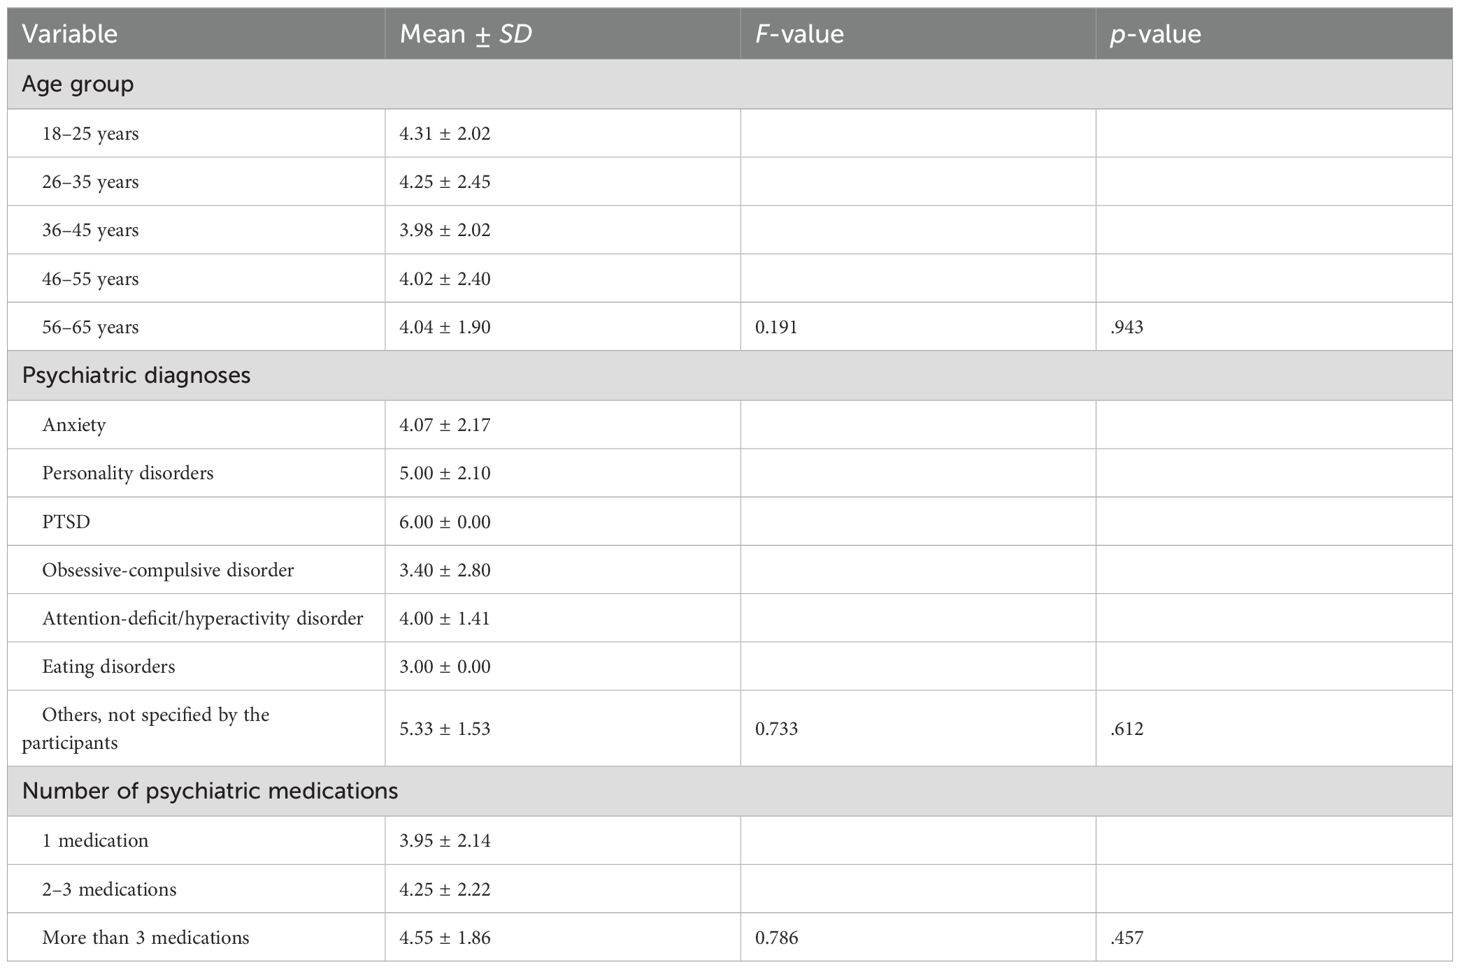Select the .943 p-value cell

1126,327
